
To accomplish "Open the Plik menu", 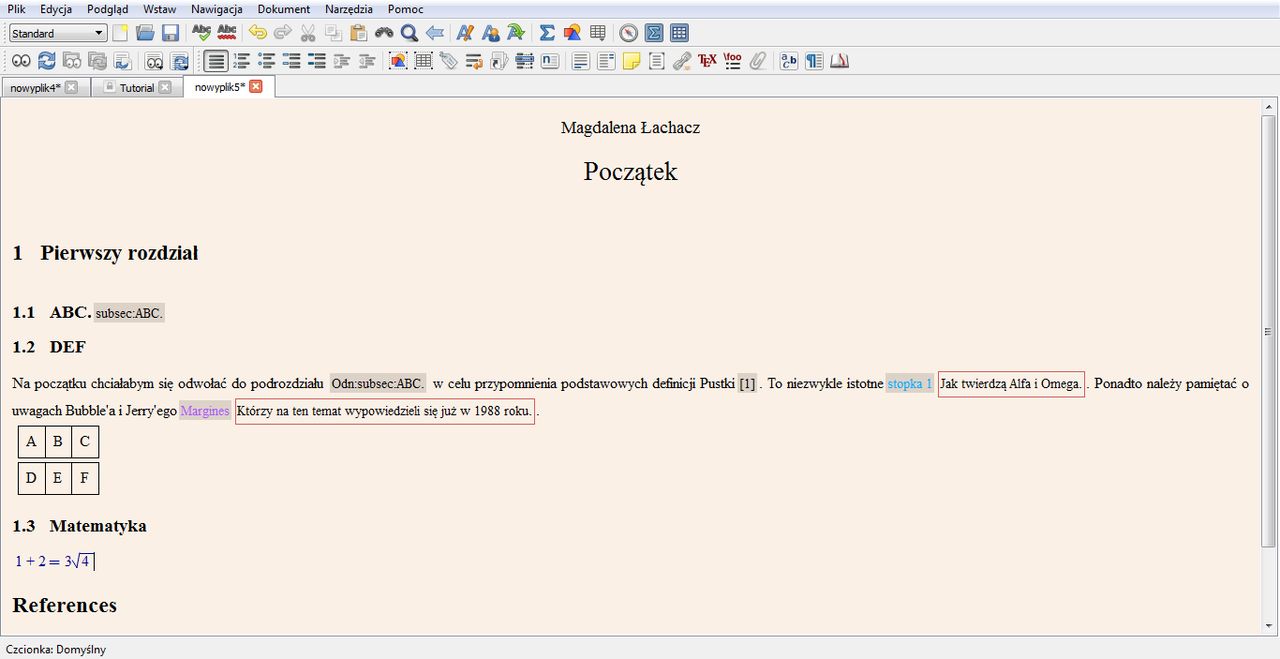I will (x=16, y=9).
